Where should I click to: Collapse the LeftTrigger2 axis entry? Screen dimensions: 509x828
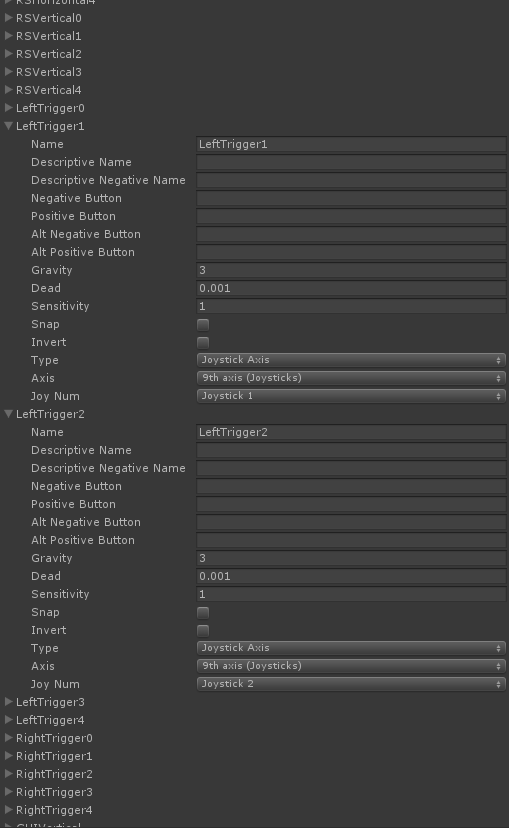click(8, 413)
